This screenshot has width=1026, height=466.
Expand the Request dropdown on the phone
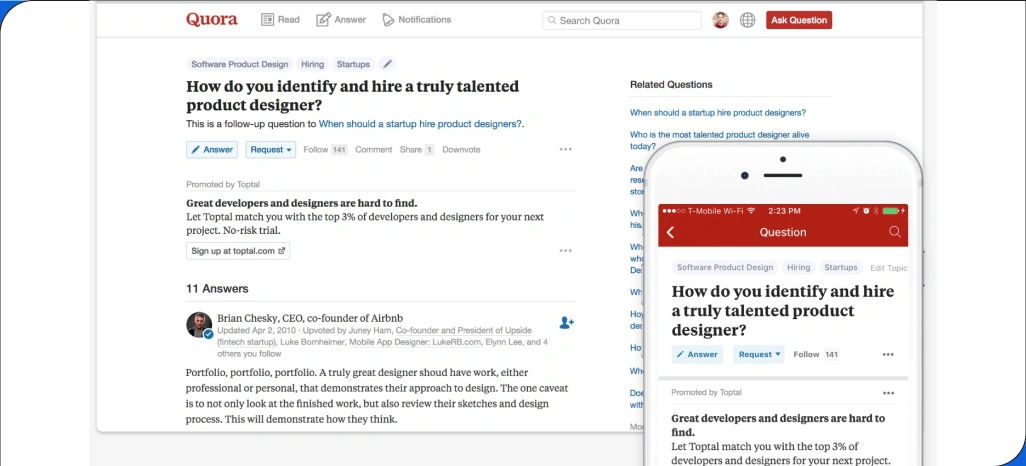[758, 354]
